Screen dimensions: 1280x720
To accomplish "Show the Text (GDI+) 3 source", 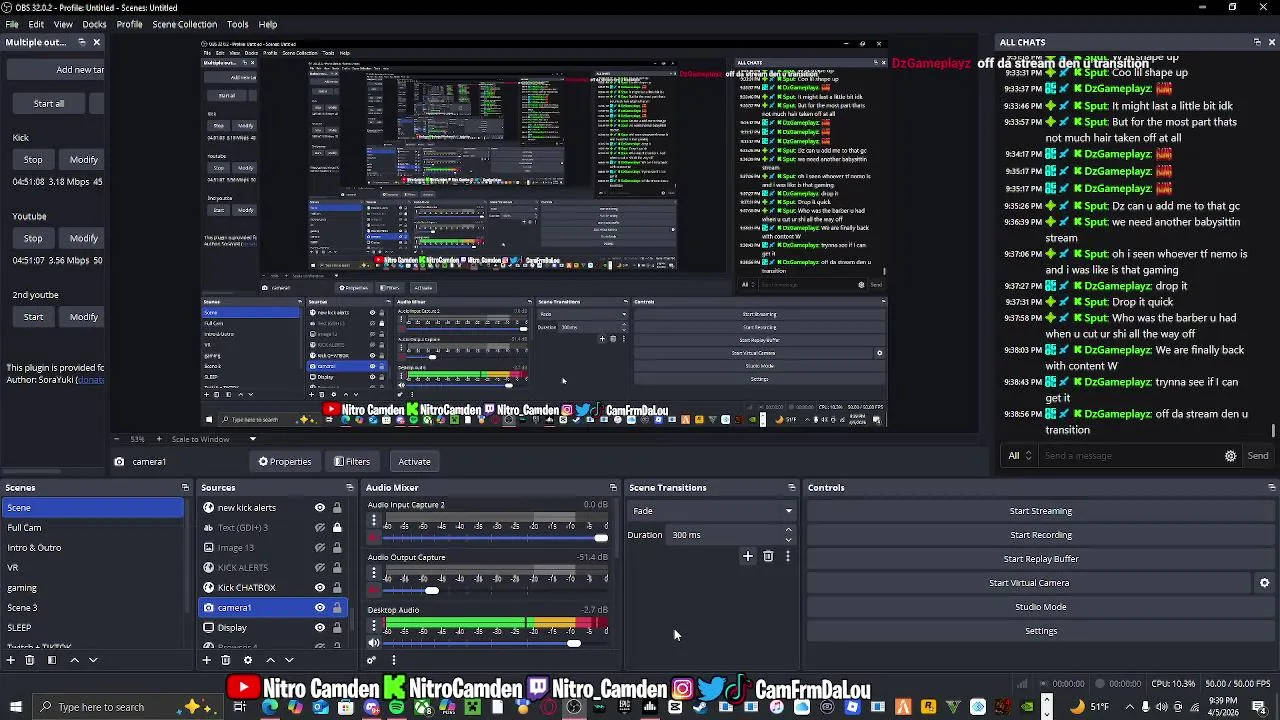I will [320, 528].
